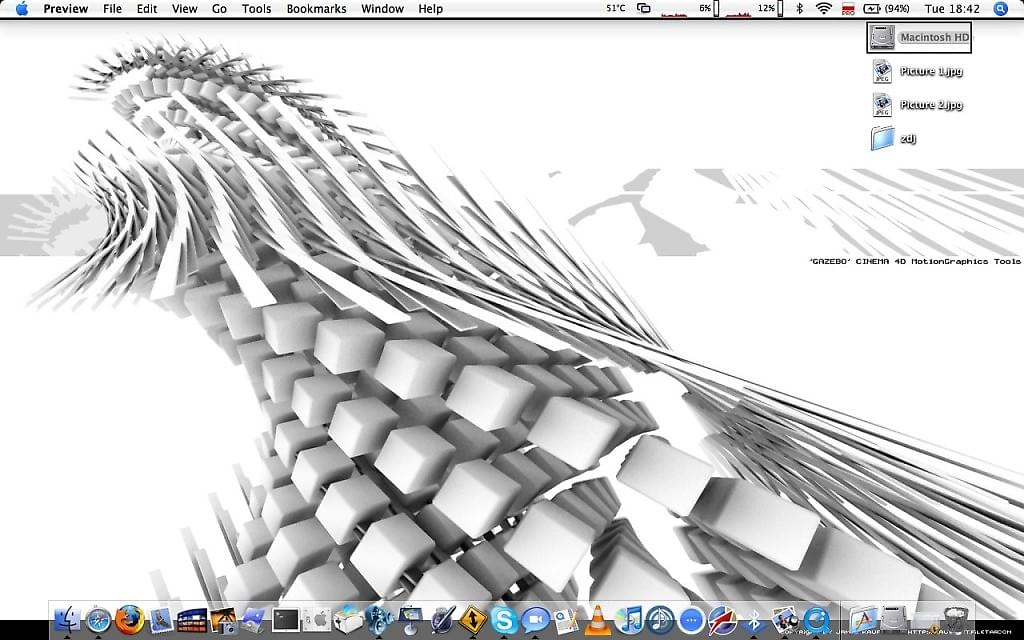Open iChat from the Dock

[x=536, y=619]
